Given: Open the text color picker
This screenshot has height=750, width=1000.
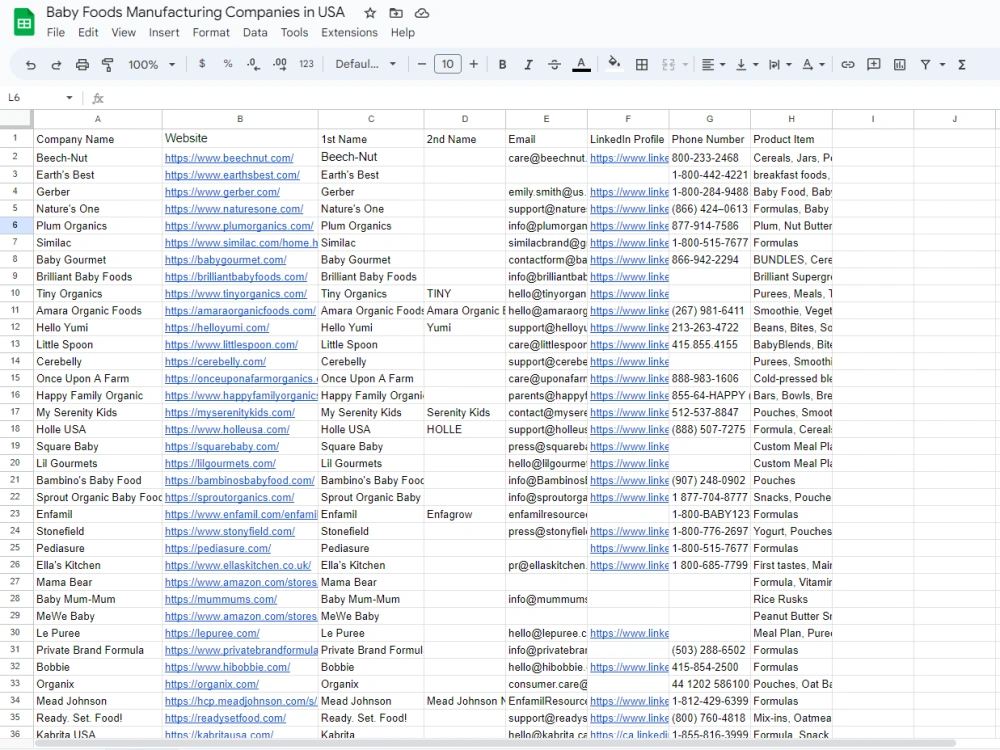Looking at the screenshot, I should pyautogui.click(x=581, y=64).
